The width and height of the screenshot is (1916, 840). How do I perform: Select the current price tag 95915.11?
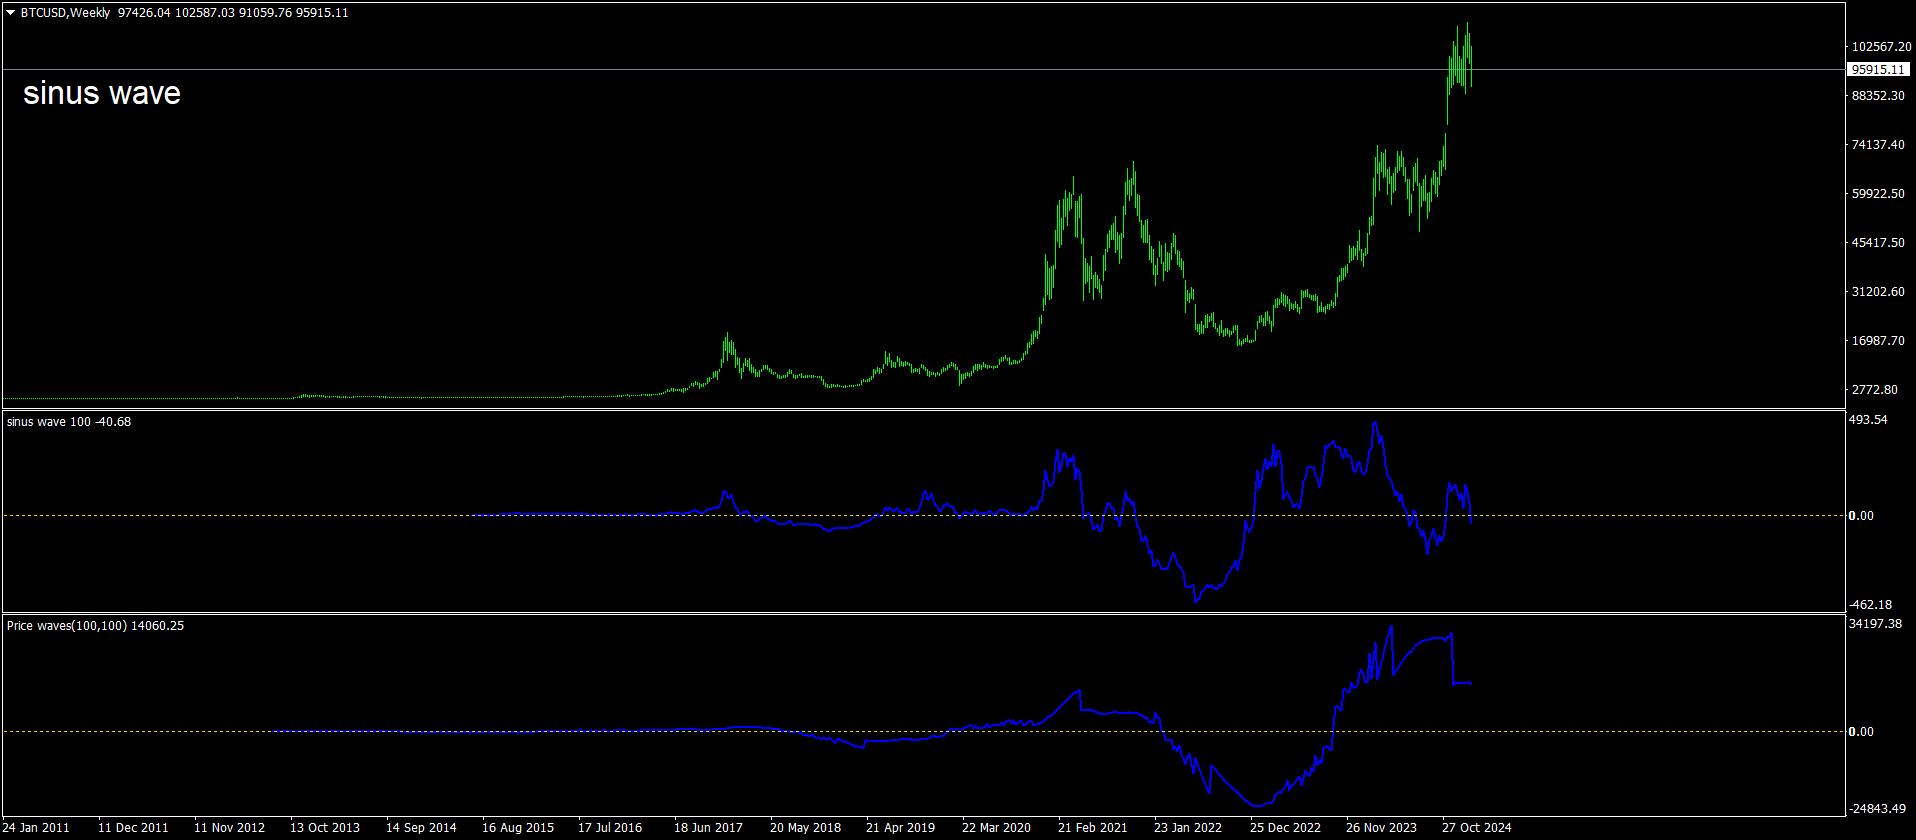(x=1877, y=70)
